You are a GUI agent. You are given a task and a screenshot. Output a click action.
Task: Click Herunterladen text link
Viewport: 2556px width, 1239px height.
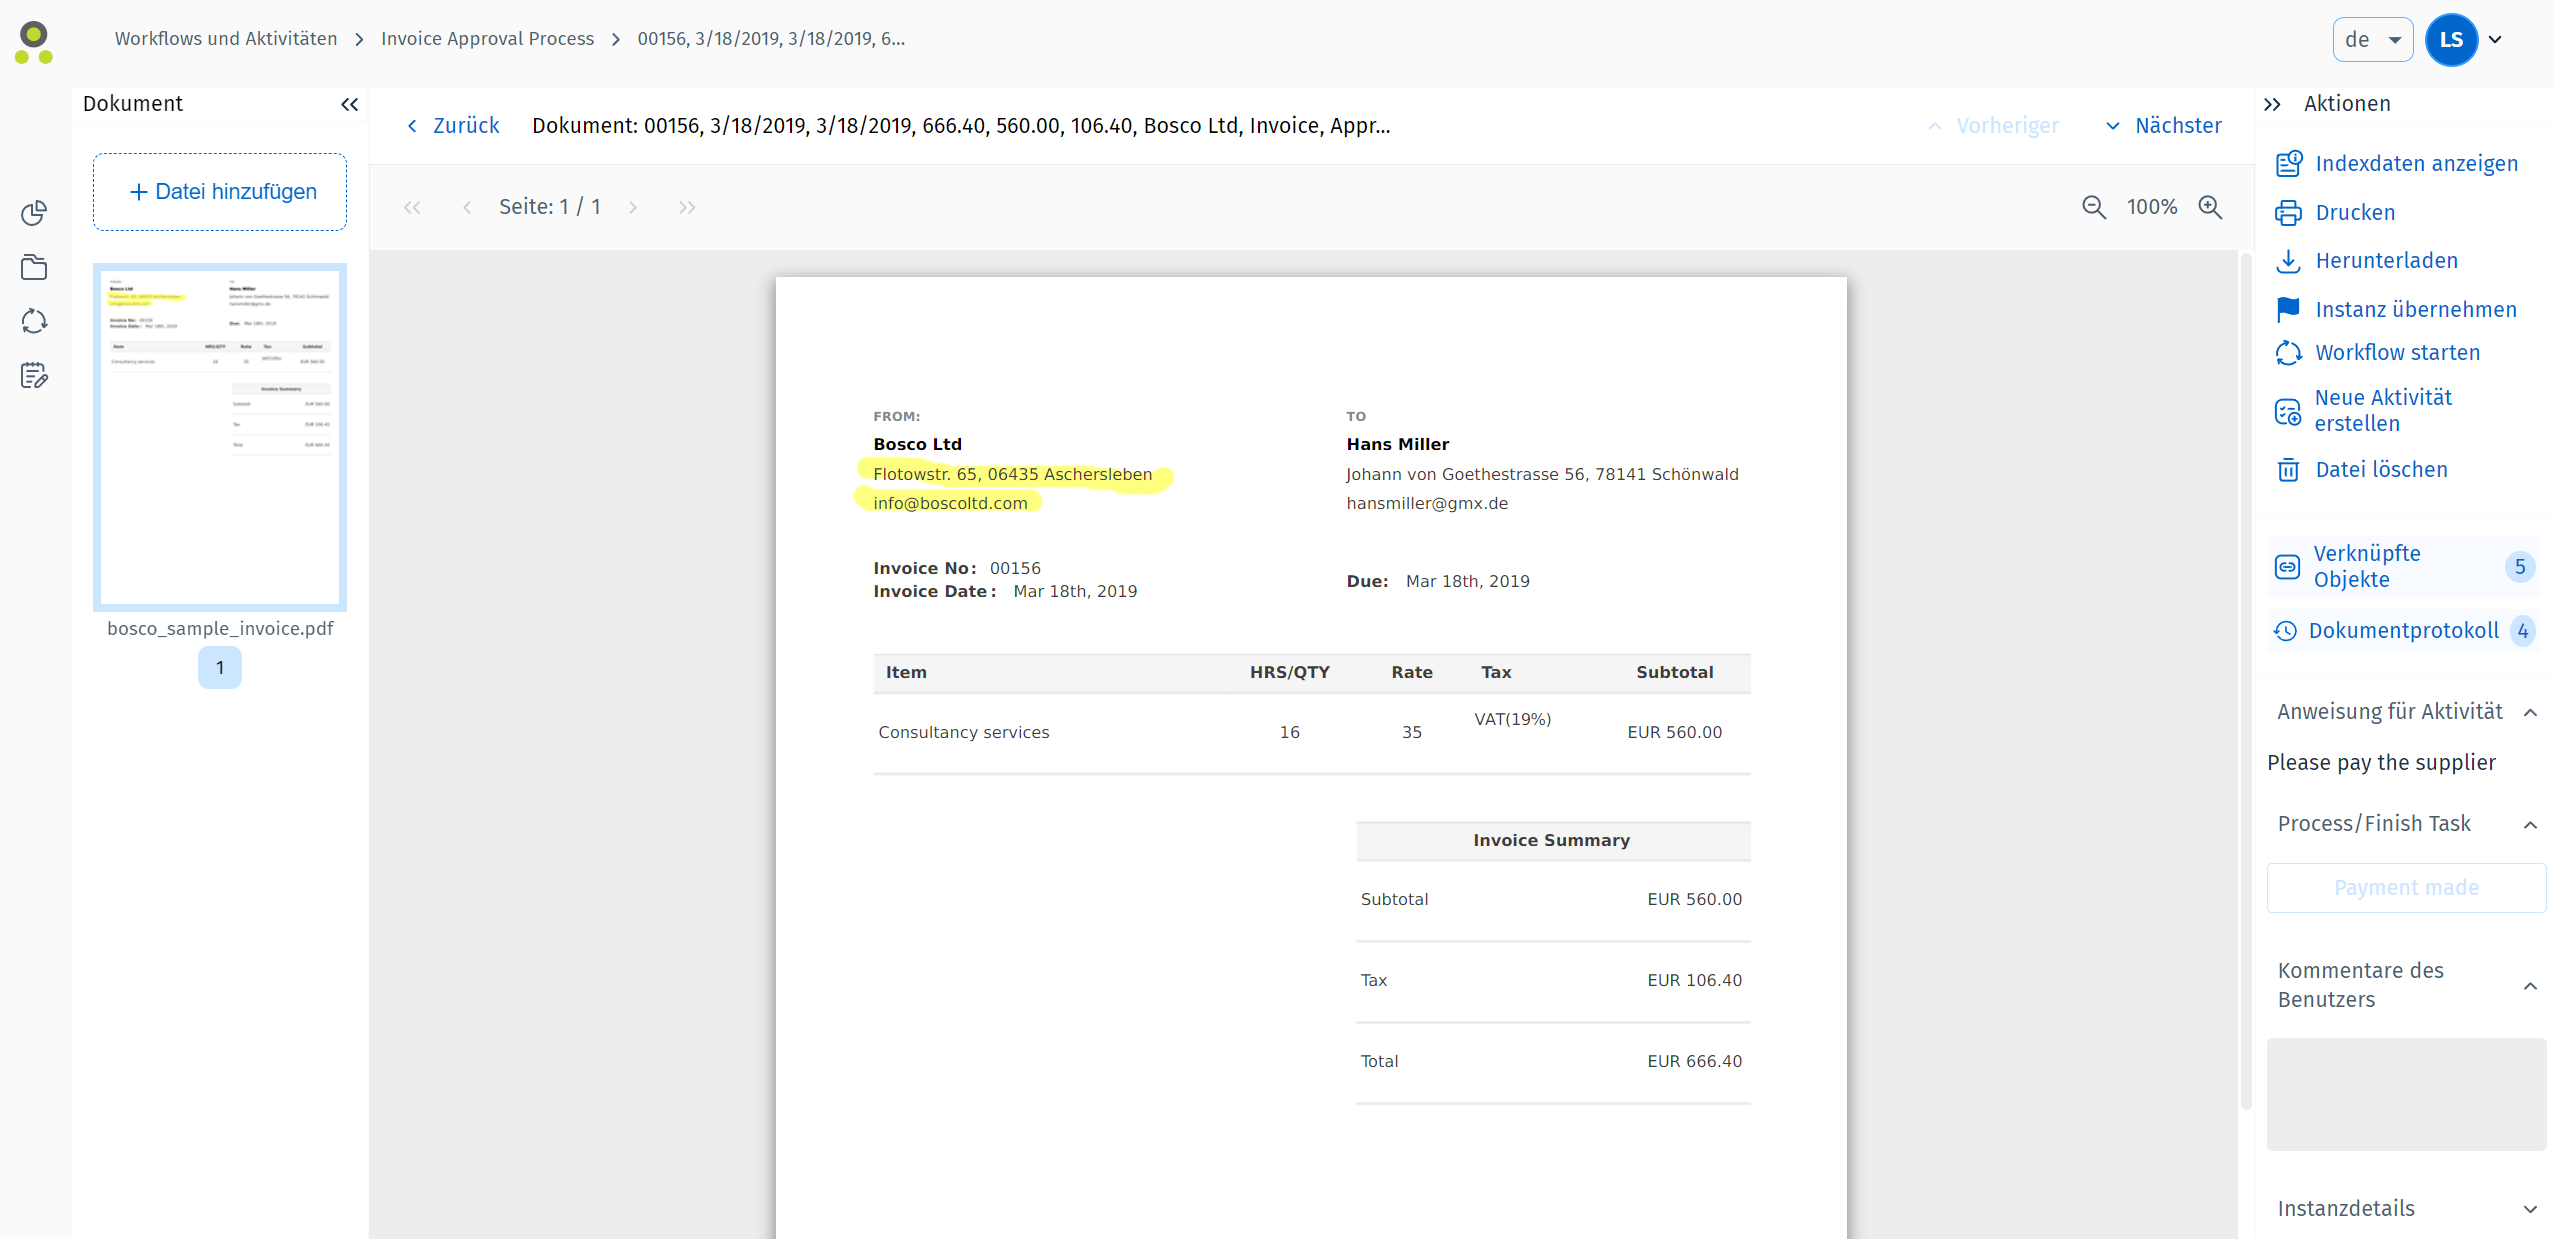tap(2386, 261)
